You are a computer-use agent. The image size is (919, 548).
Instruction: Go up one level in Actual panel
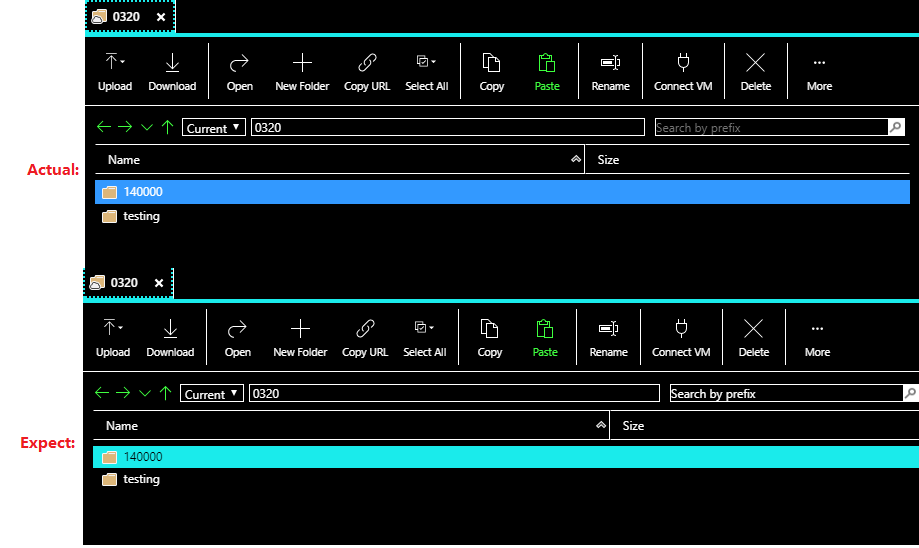(x=168, y=127)
